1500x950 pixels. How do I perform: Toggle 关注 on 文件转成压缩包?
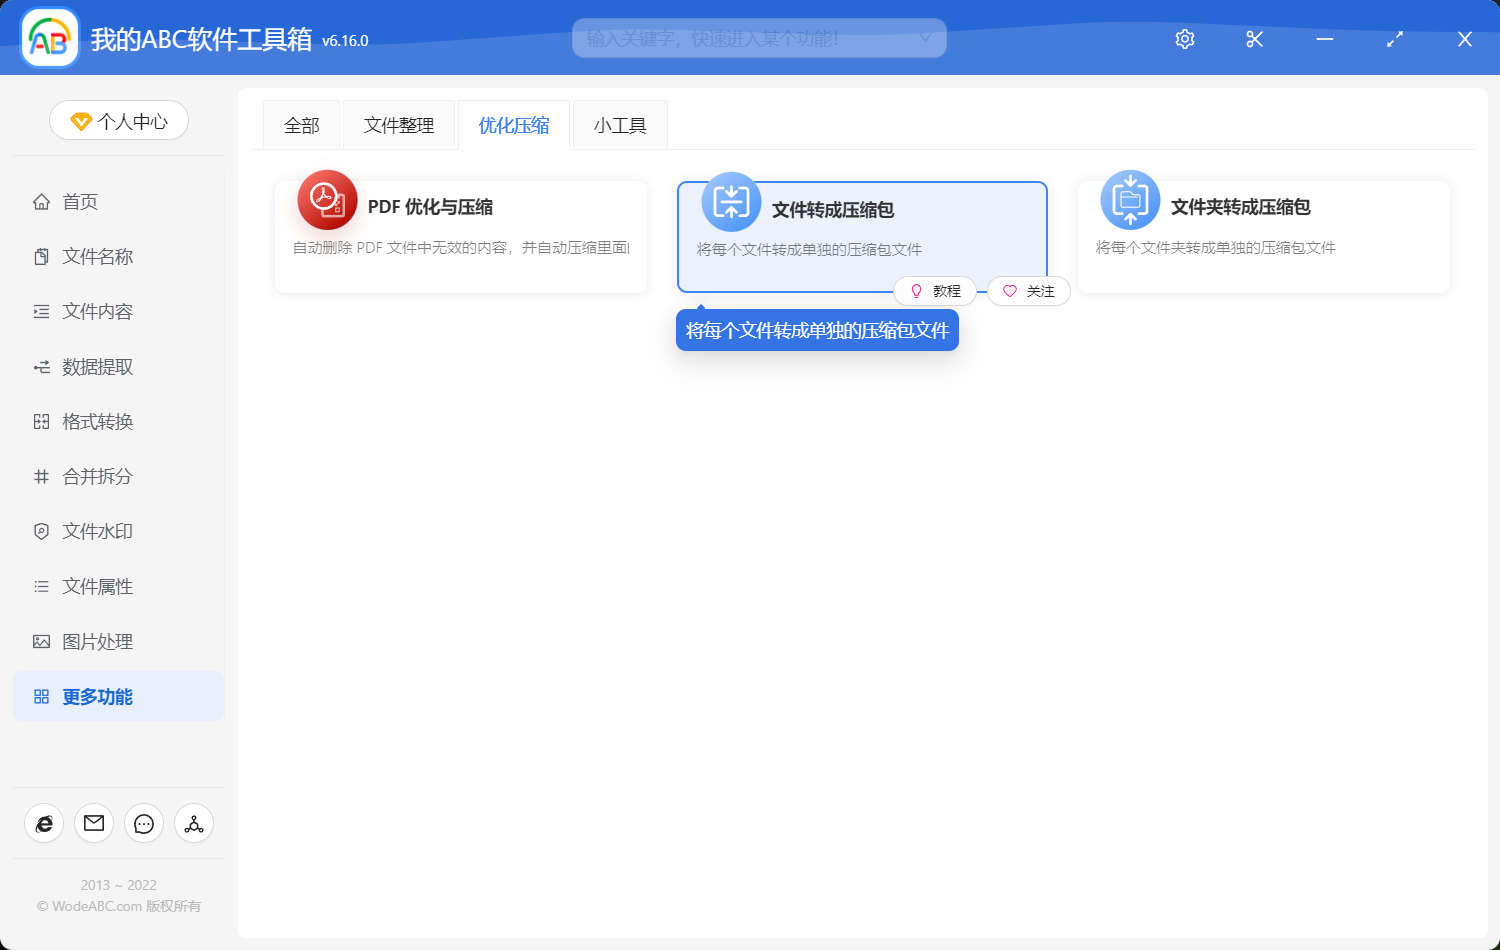point(1028,291)
